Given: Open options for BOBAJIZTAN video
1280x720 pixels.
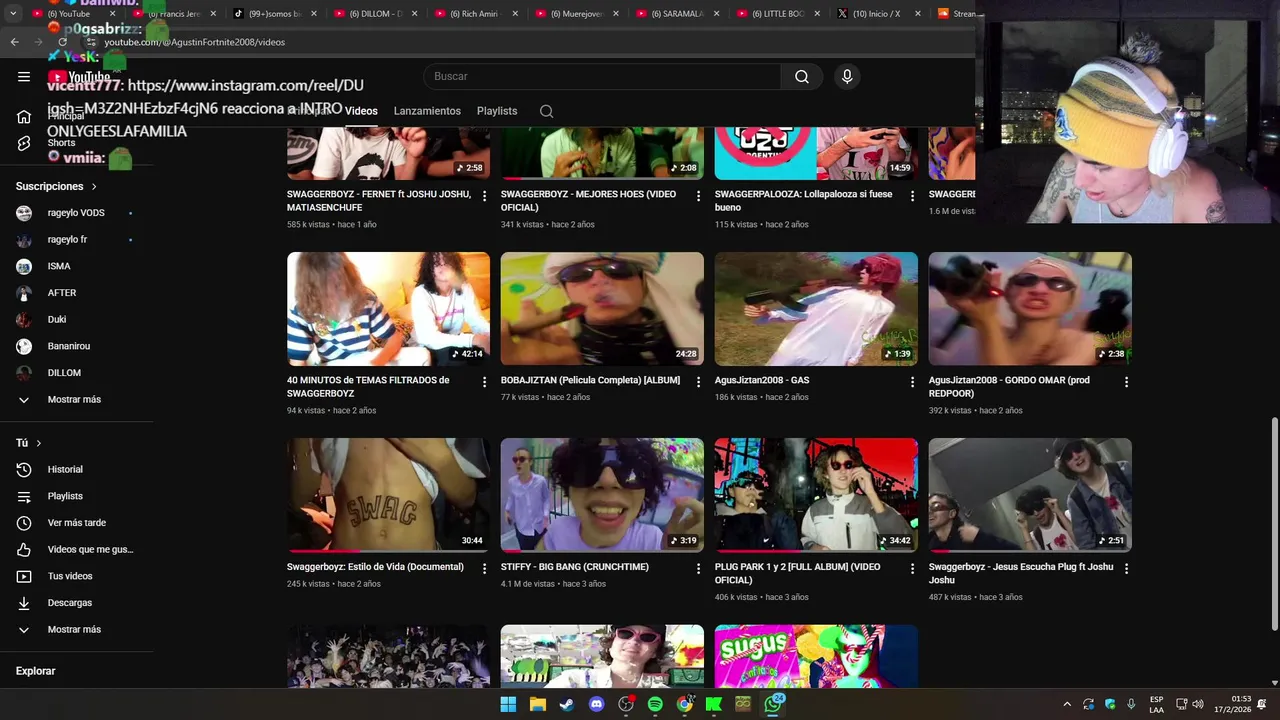Looking at the screenshot, I should pyautogui.click(x=699, y=382).
